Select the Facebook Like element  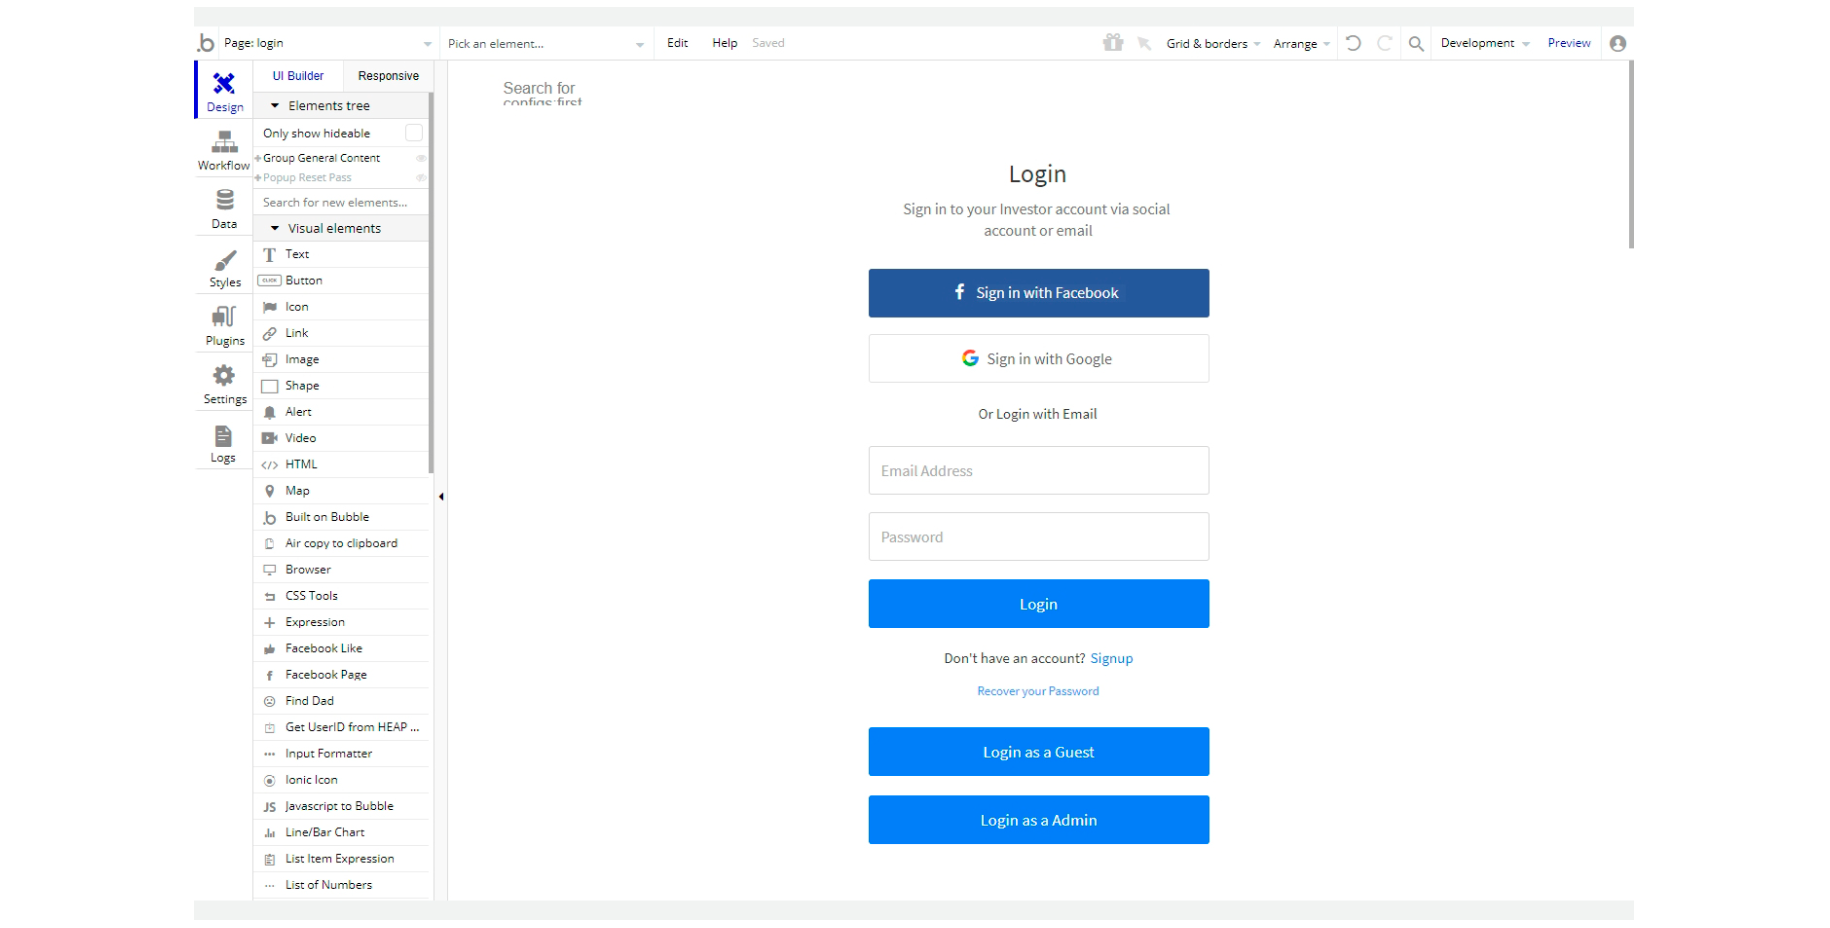(342, 648)
